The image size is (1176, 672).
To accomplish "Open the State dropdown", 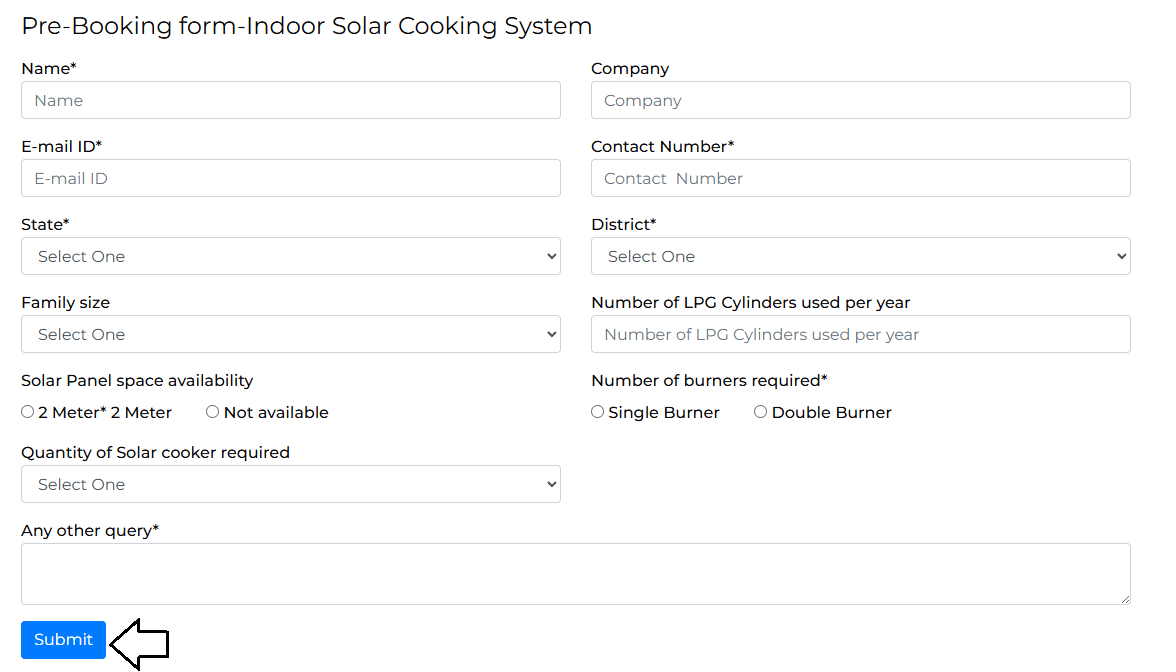I will click(x=290, y=256).
